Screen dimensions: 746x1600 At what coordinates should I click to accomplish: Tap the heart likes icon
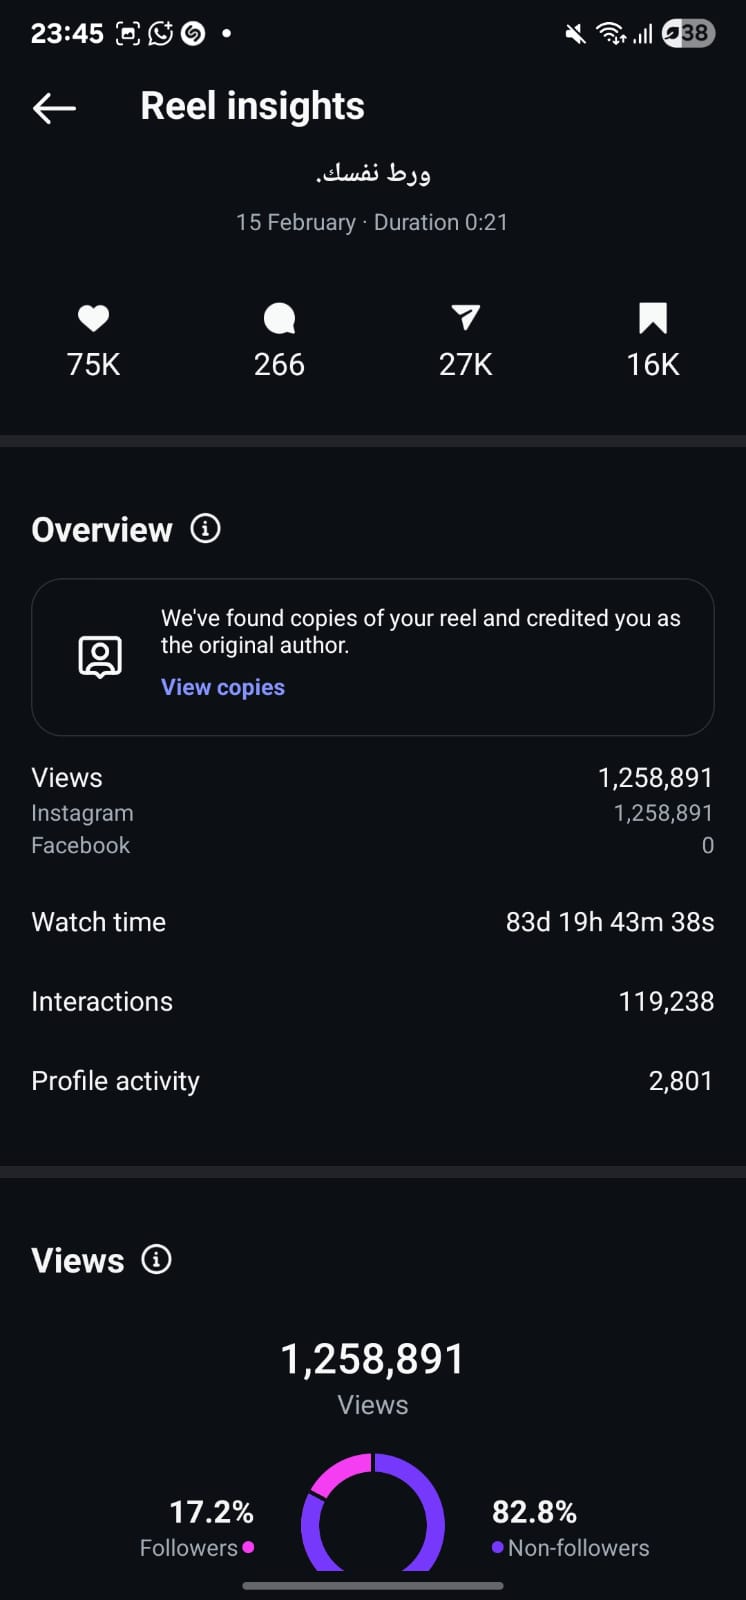(93, 318)
